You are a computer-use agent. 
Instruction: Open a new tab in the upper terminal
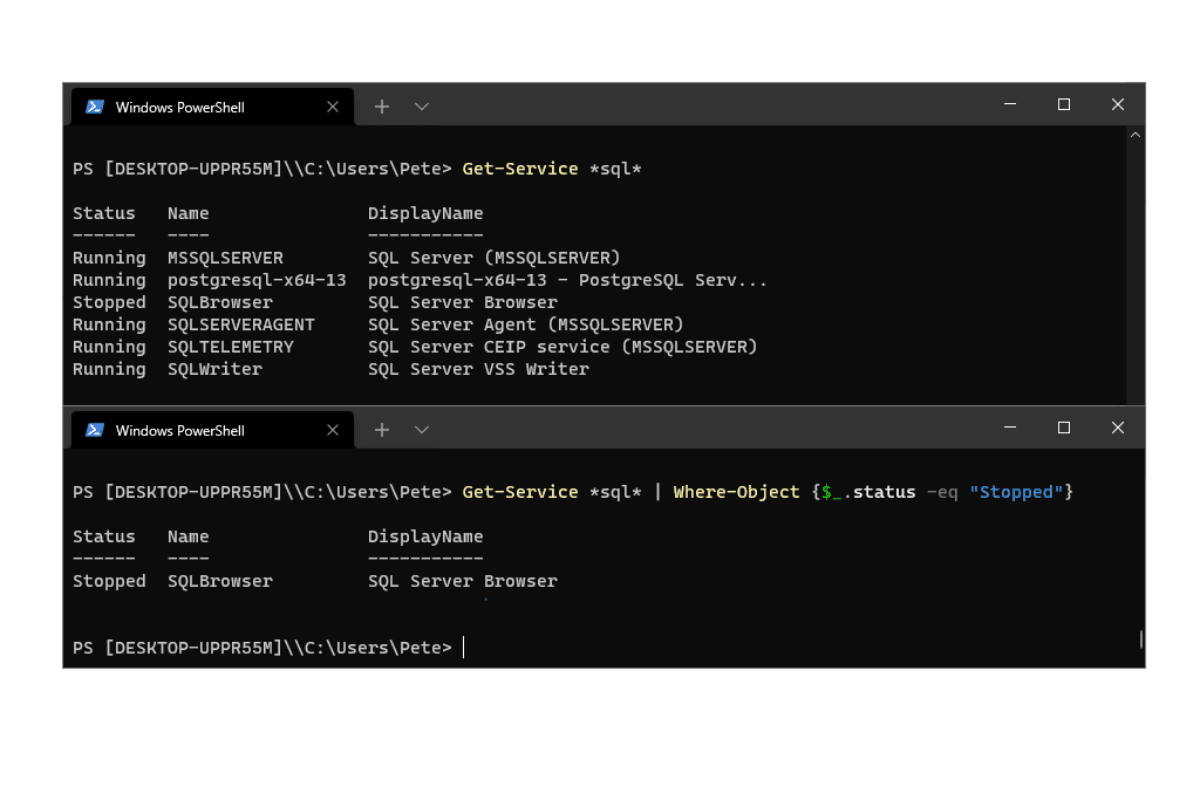click(x=381, y=107)
